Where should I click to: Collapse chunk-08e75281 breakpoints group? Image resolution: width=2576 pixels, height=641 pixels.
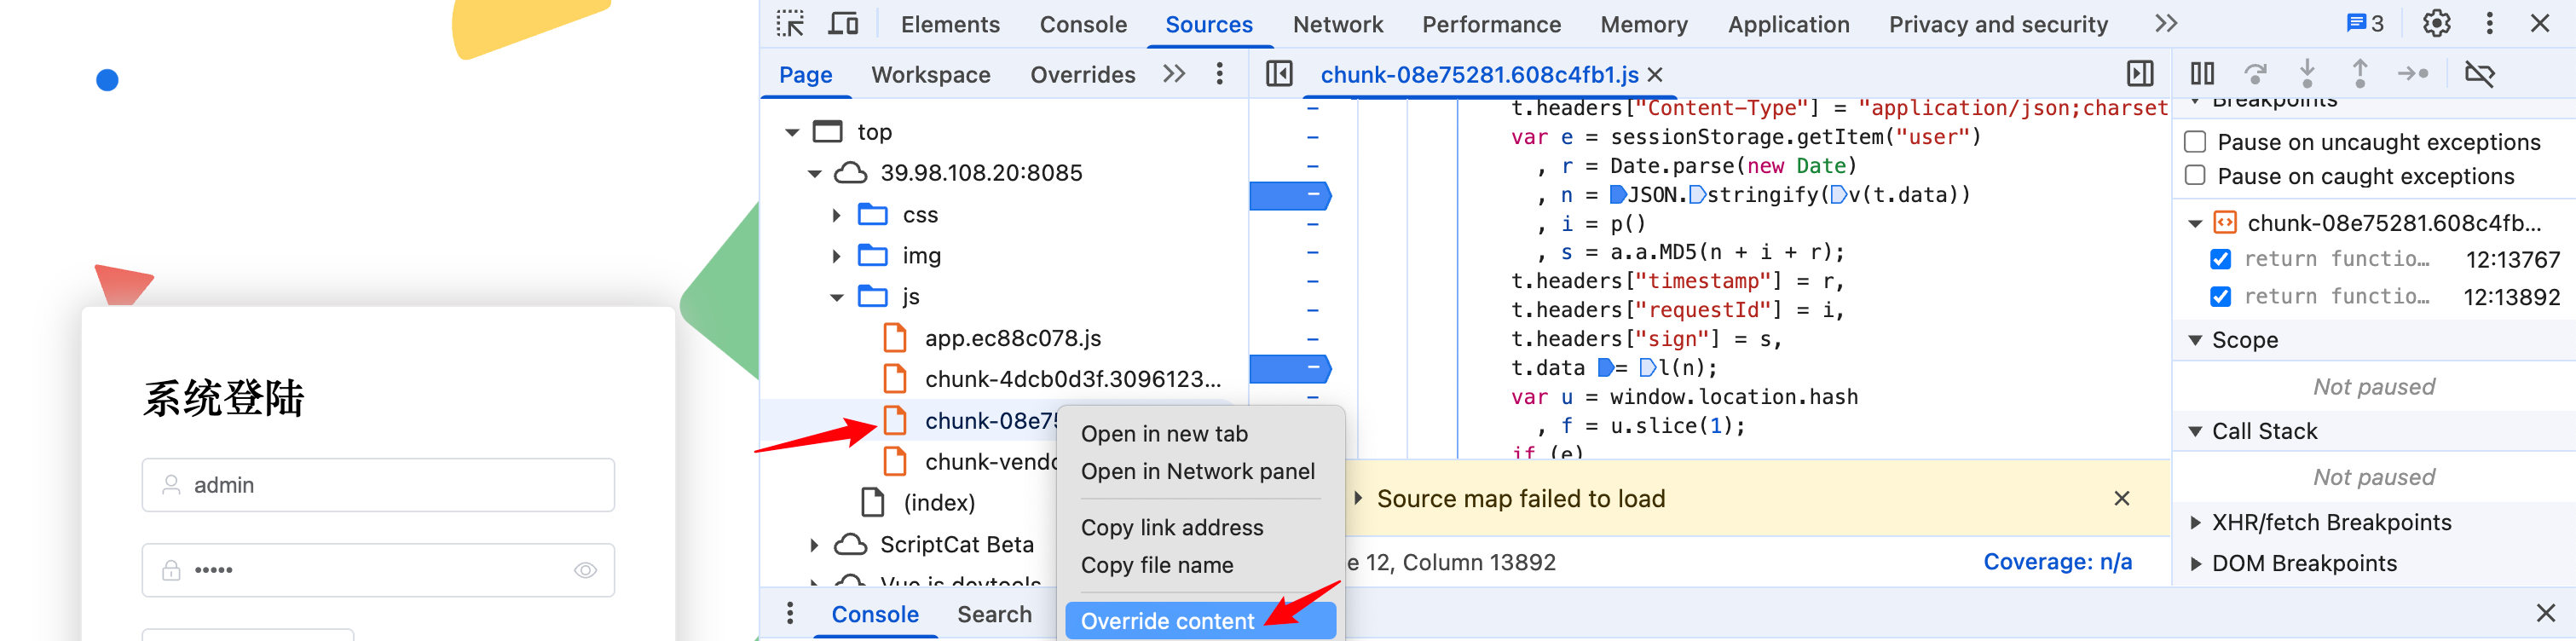click(2195, 223)
